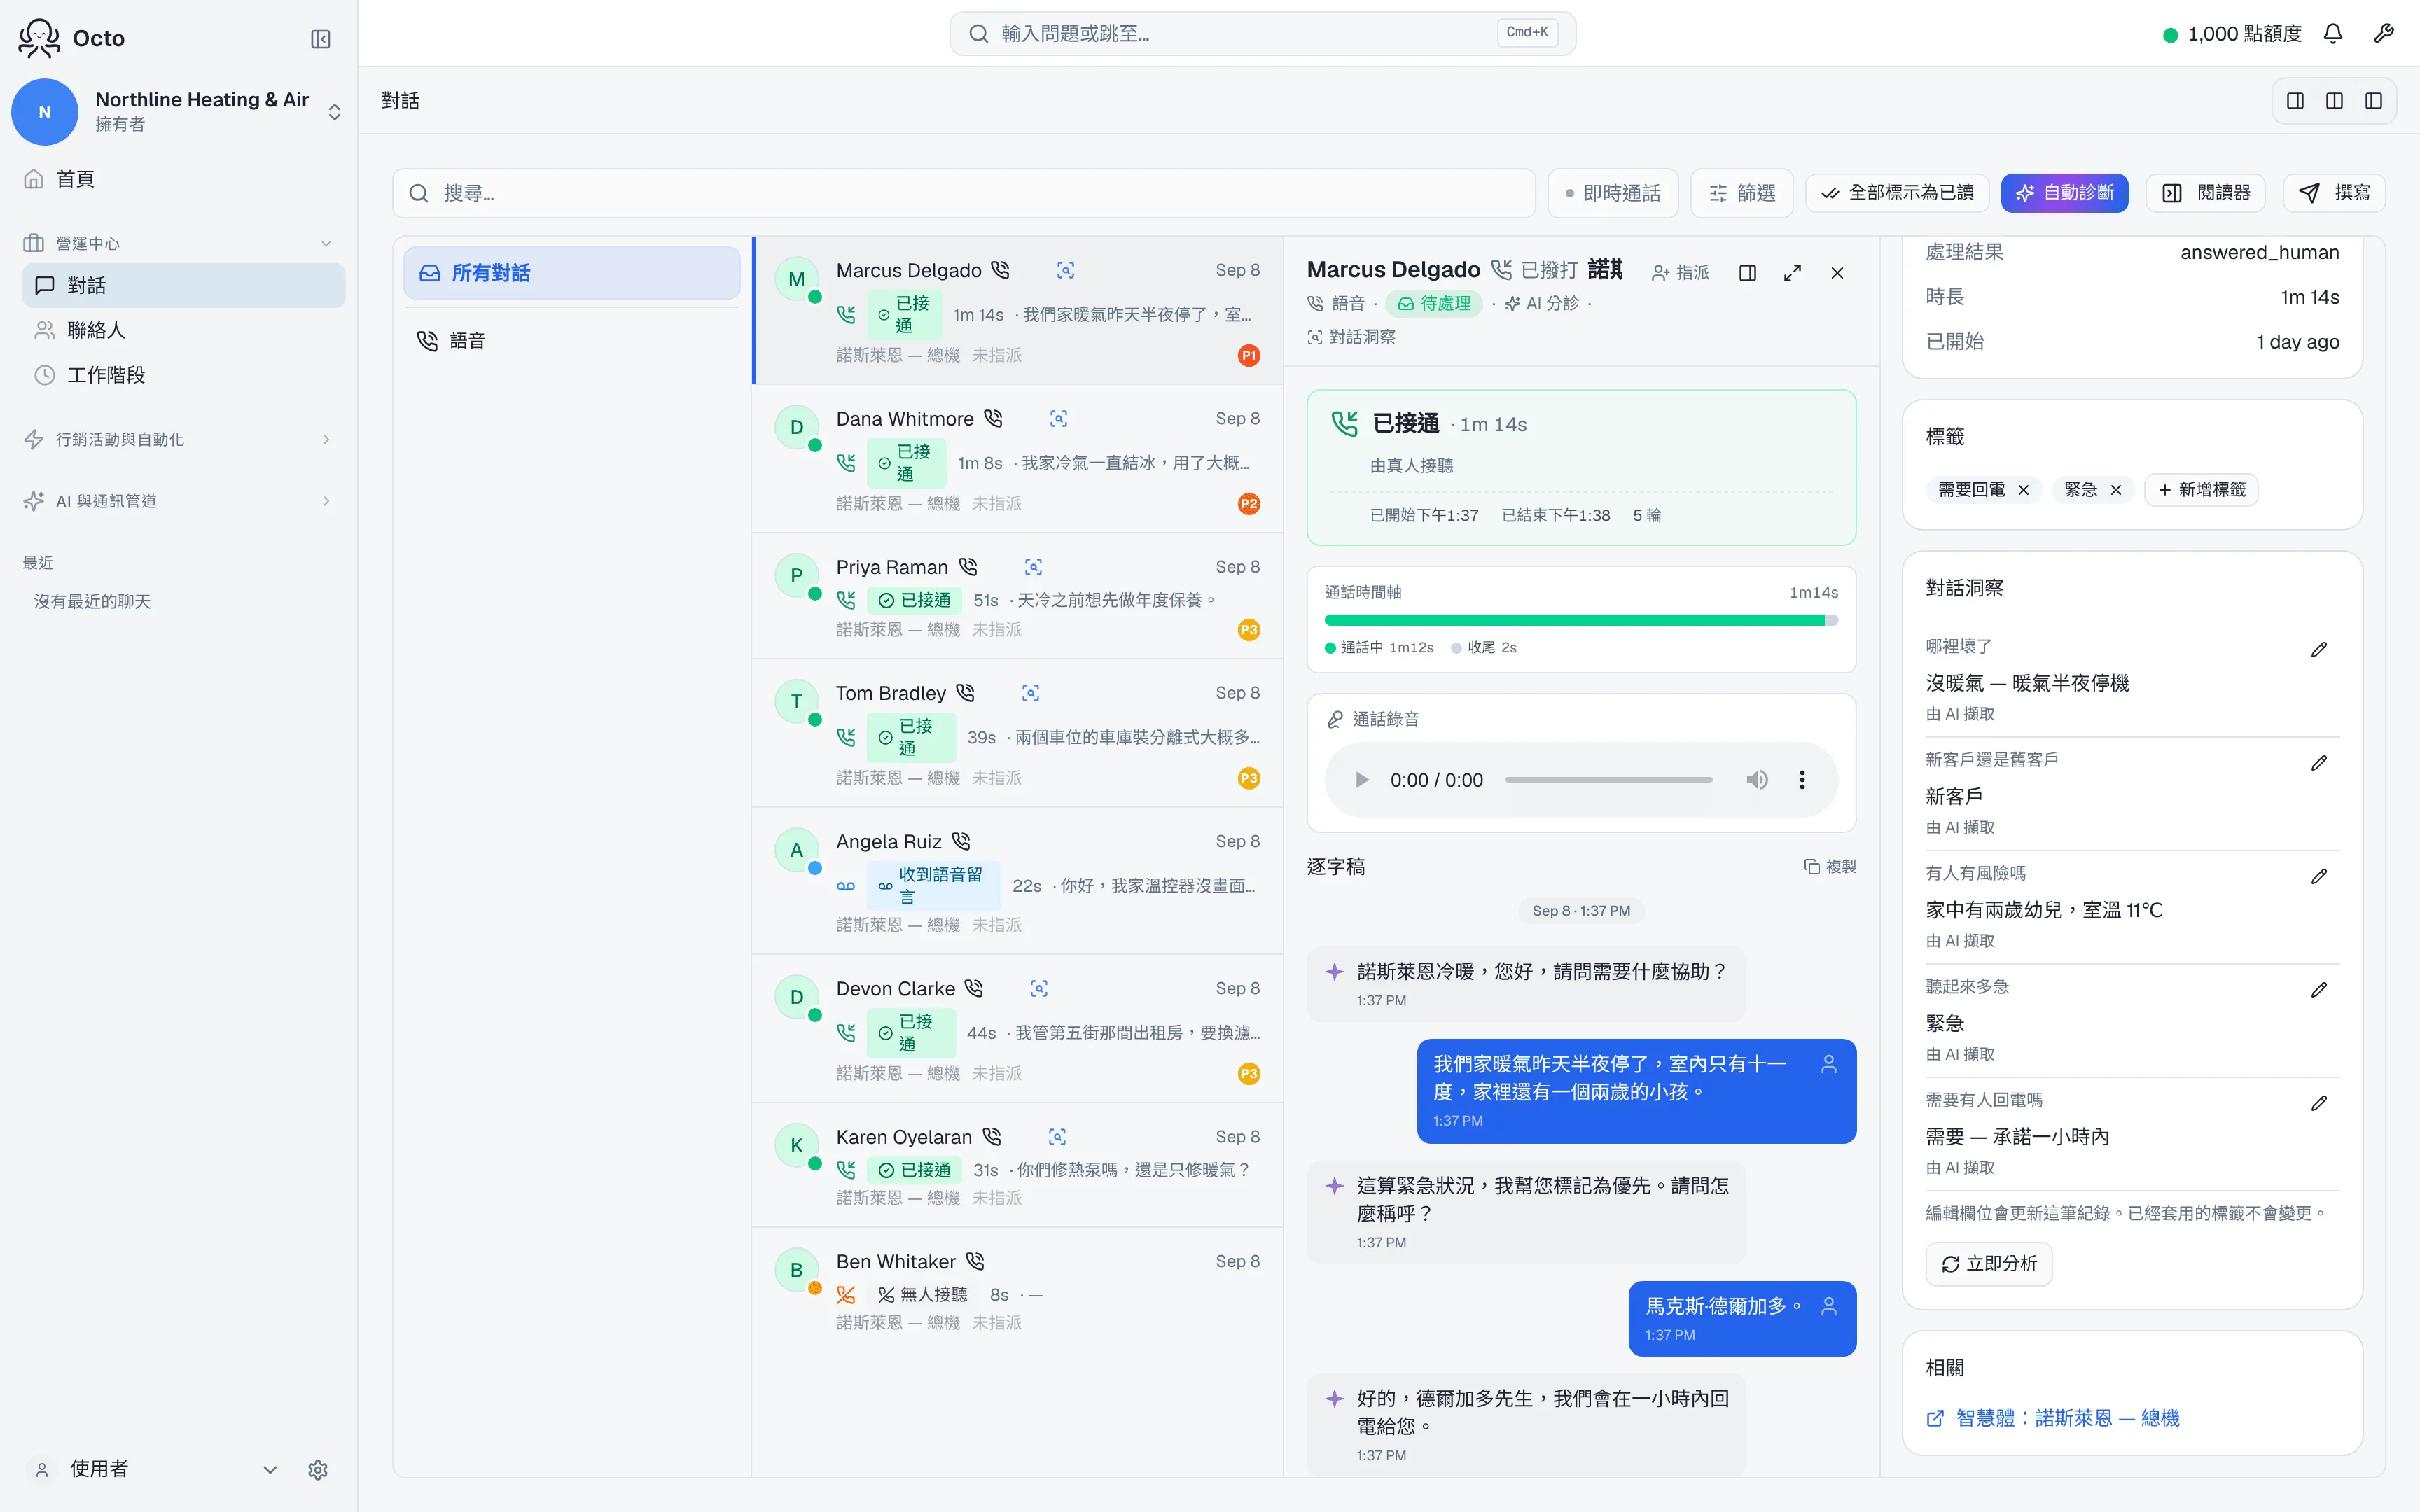Expand 行銷活動與自動化 section
The width and height of the screenshot is (2420, 1512).
tap(178, 439)
